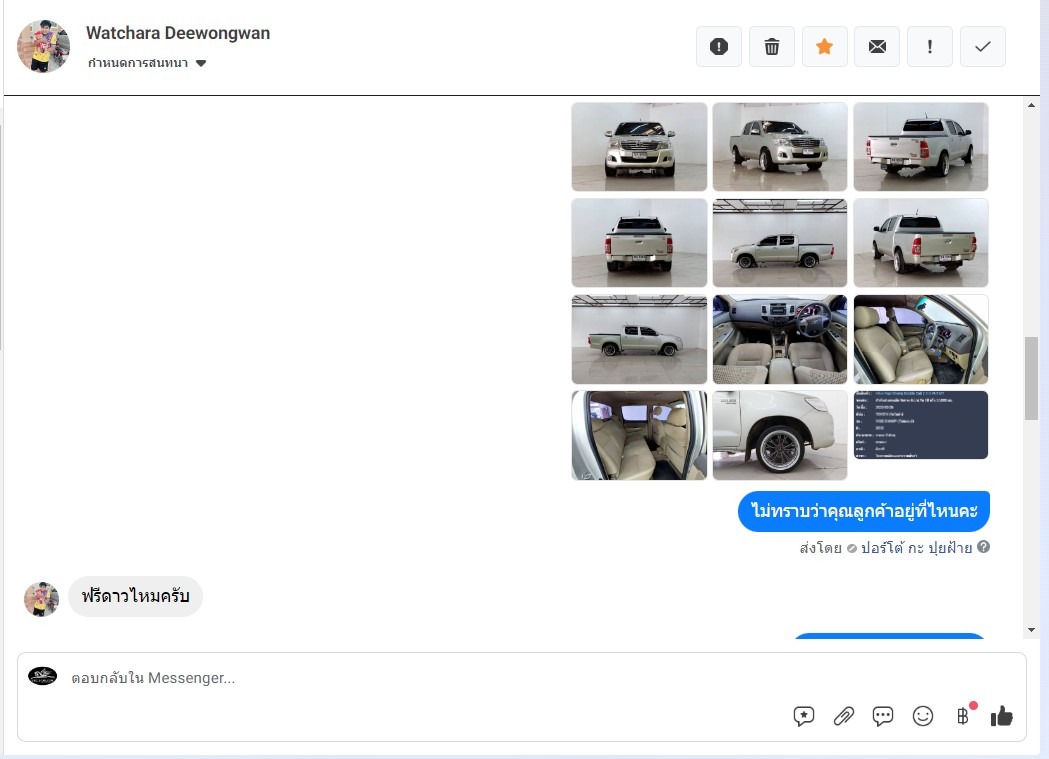The height and width of the screenshot is (759, 1049).
Task: Click the chat scrollbar down arrow
Action: pyautogui.click(x=1032, y=629)
